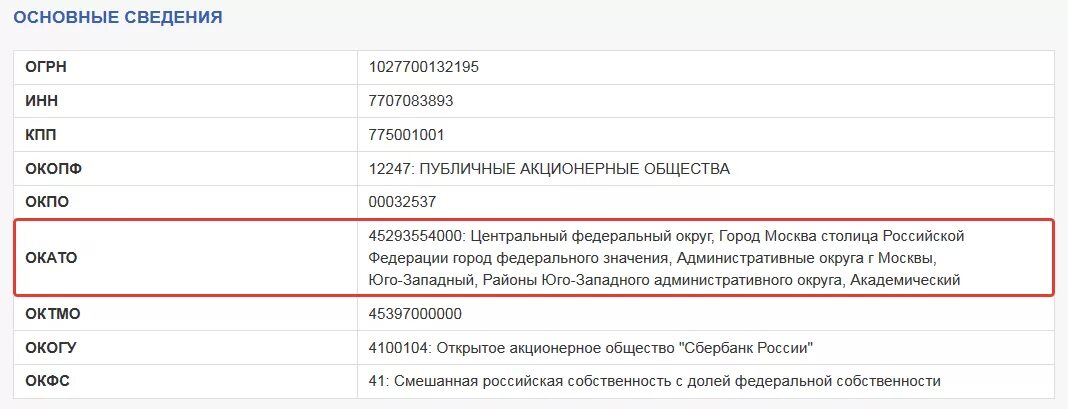Screen dimensions: 1068x409
Task: Click the highlighted ОКАТО description text
Action: pyautogui.click(x=667, y=258)
